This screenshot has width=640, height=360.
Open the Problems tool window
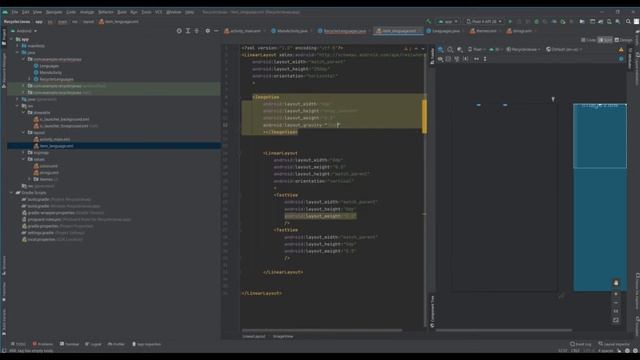coord(43,344)
